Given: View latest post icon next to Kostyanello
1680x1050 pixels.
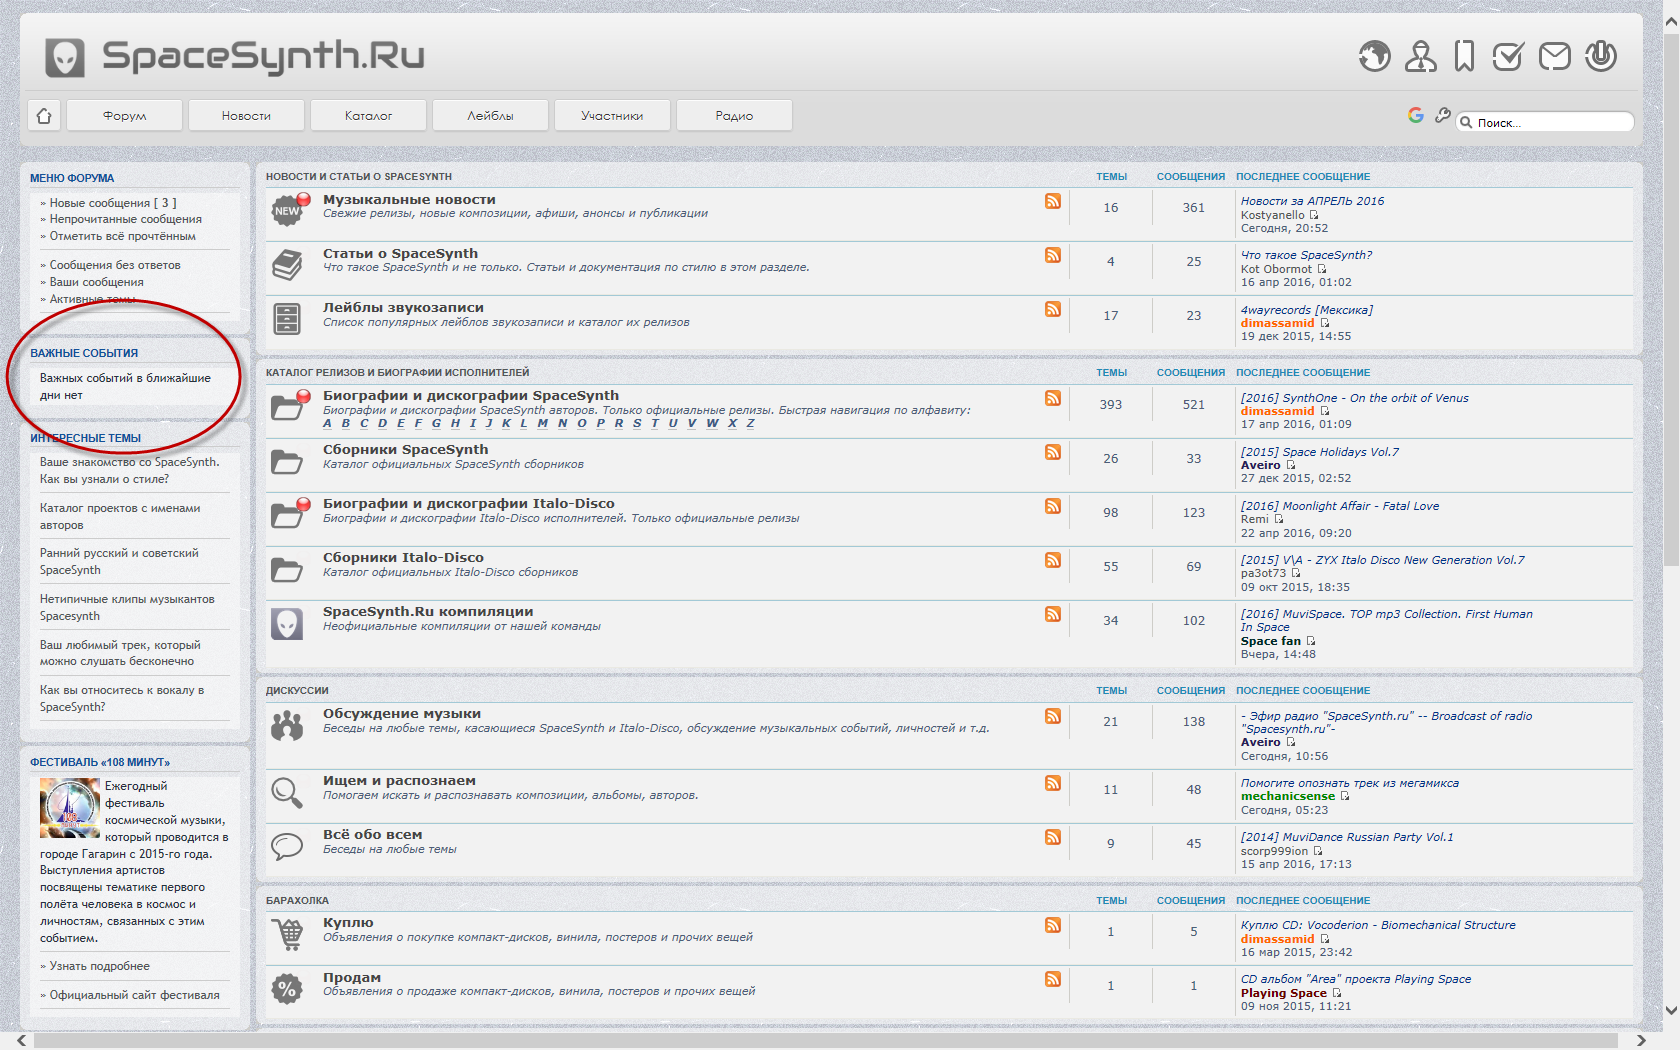Looking at the screenshot, I should [1314, 215].
